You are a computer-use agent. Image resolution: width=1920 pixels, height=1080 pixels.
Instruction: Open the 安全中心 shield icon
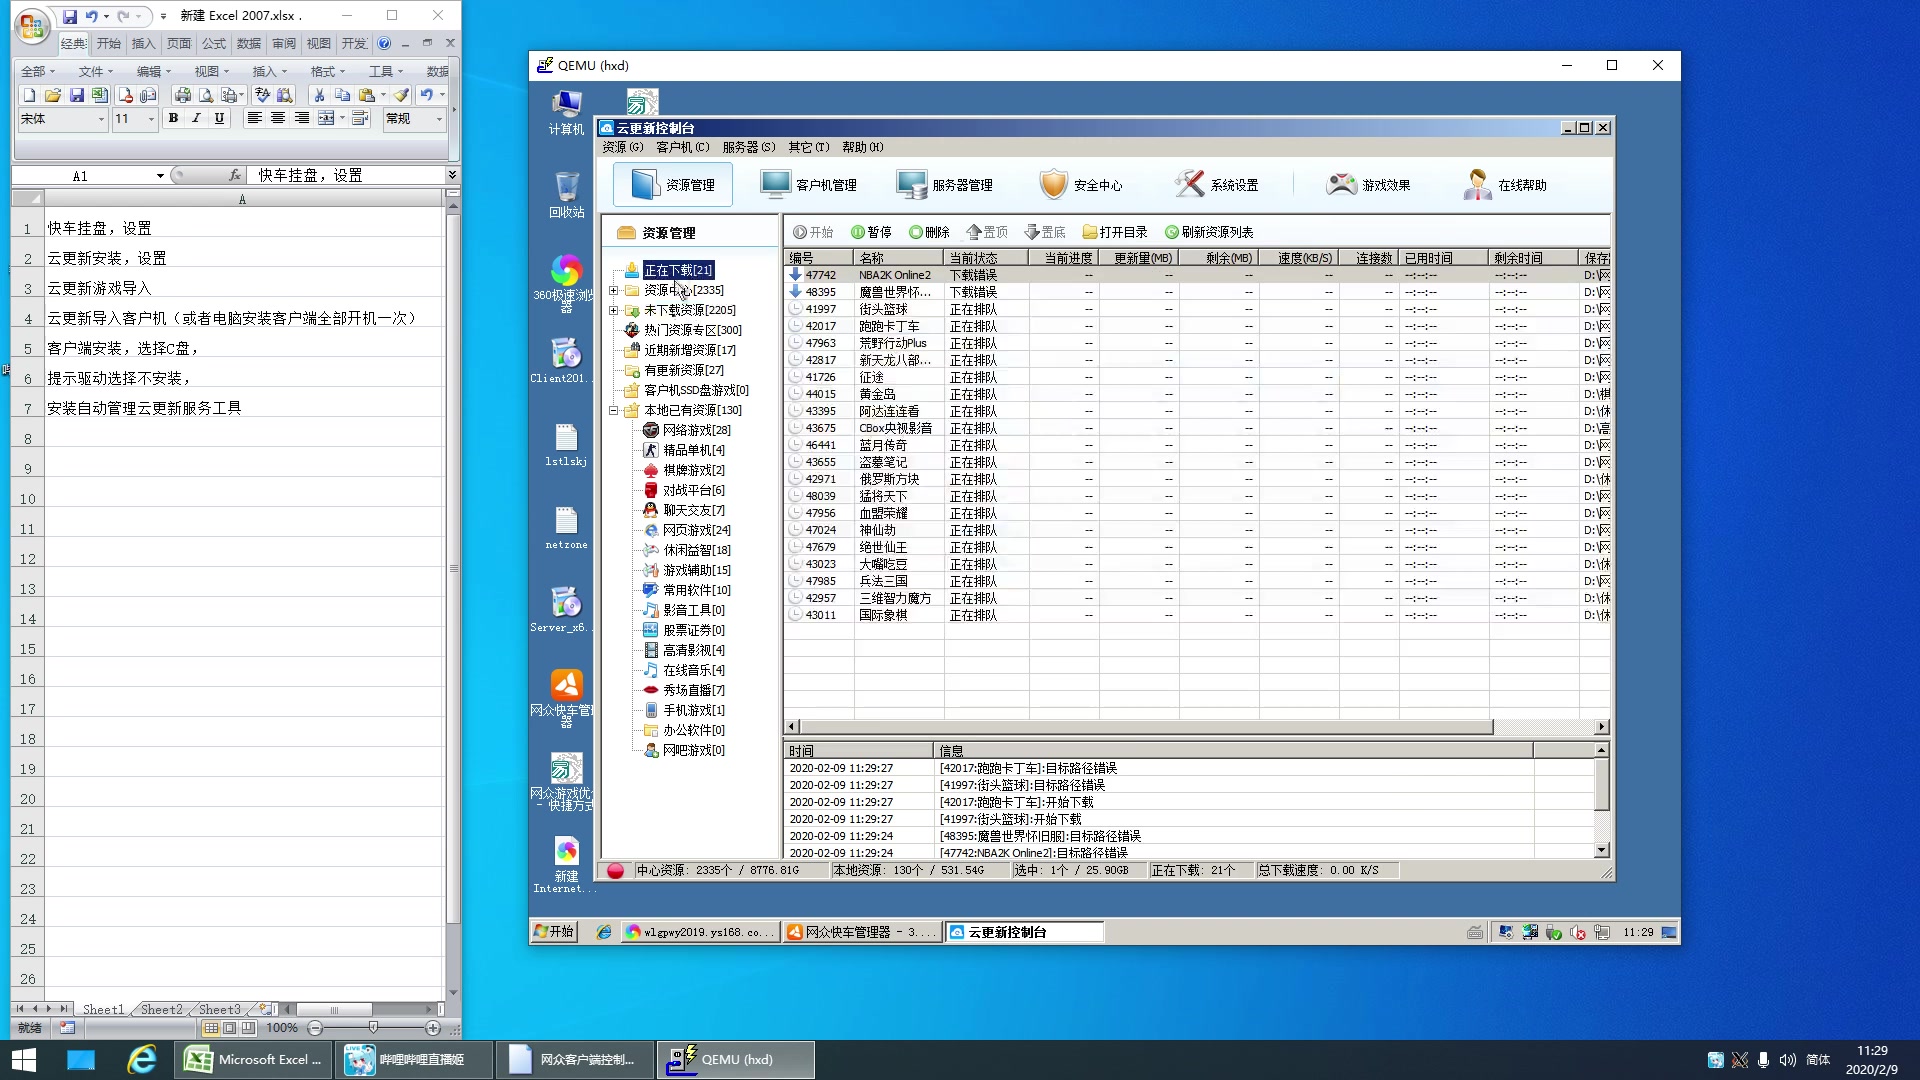(x=1053, y=185)
